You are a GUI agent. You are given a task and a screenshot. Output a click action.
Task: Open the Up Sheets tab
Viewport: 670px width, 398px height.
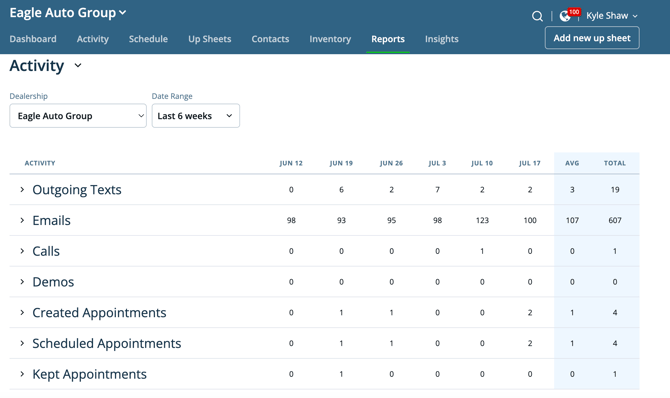coord(210,39)
